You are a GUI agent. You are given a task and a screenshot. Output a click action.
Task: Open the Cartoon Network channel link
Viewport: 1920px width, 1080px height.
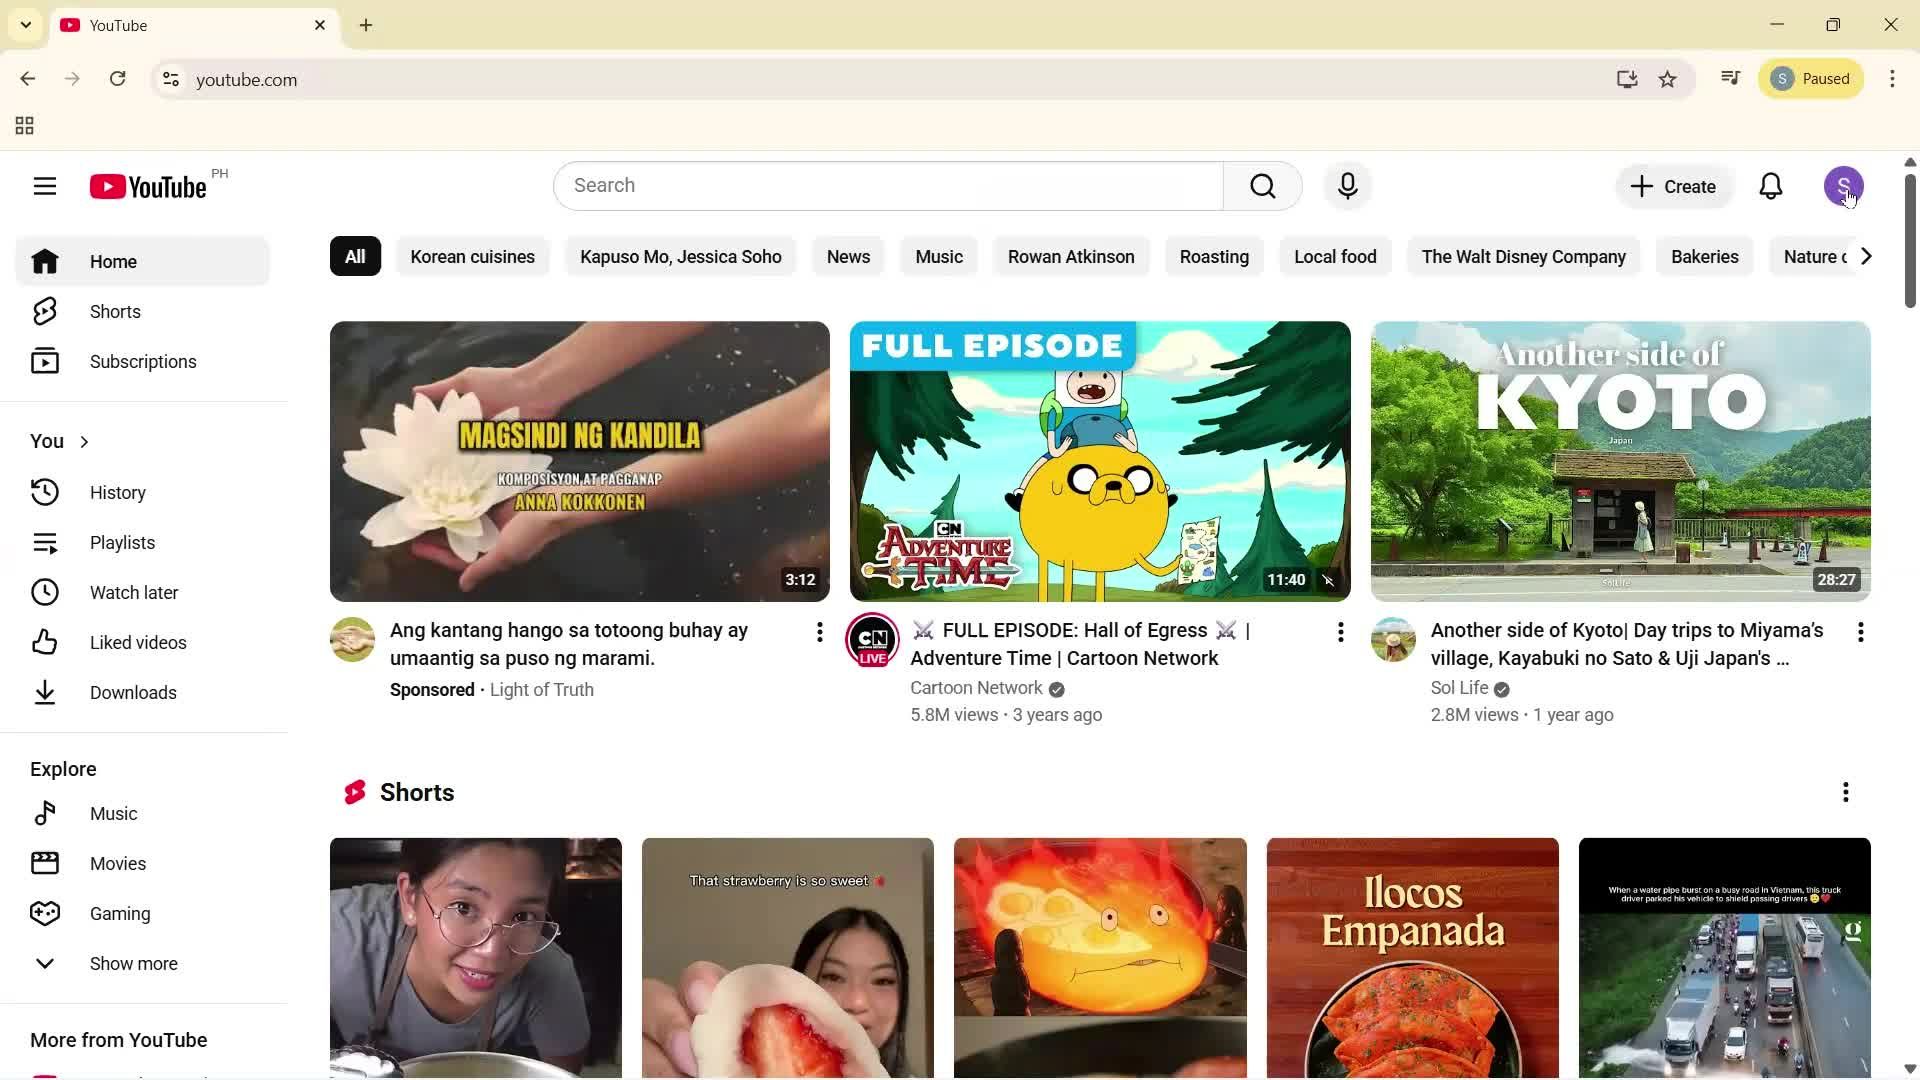[x=975, y=688]
